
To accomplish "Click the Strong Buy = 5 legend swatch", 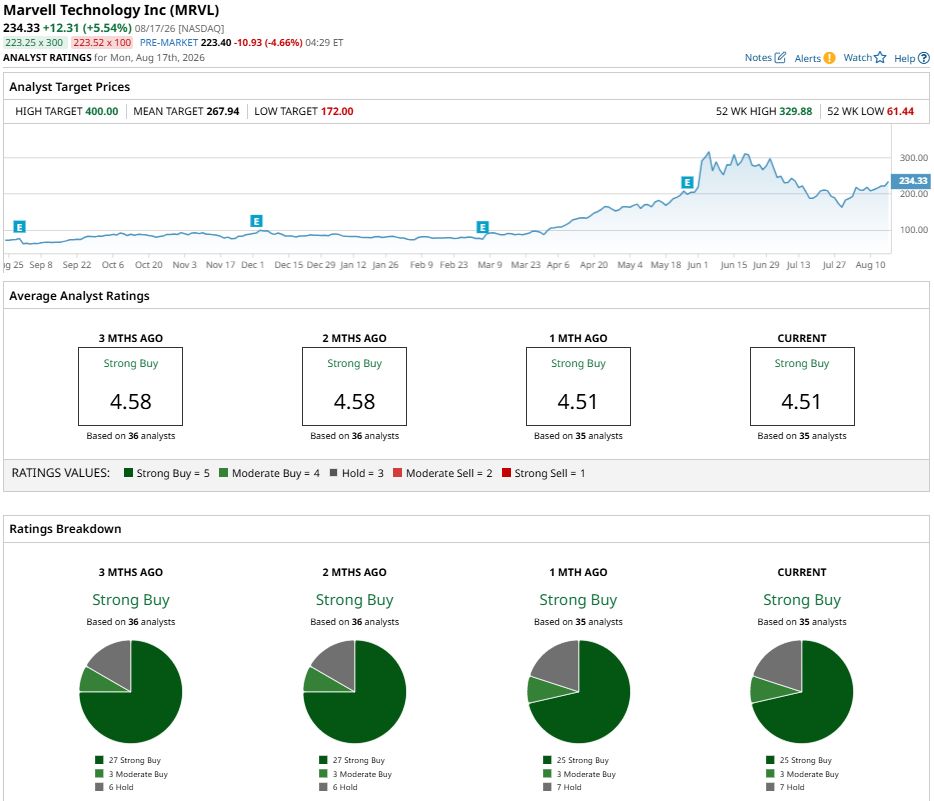I will point(128,473).
